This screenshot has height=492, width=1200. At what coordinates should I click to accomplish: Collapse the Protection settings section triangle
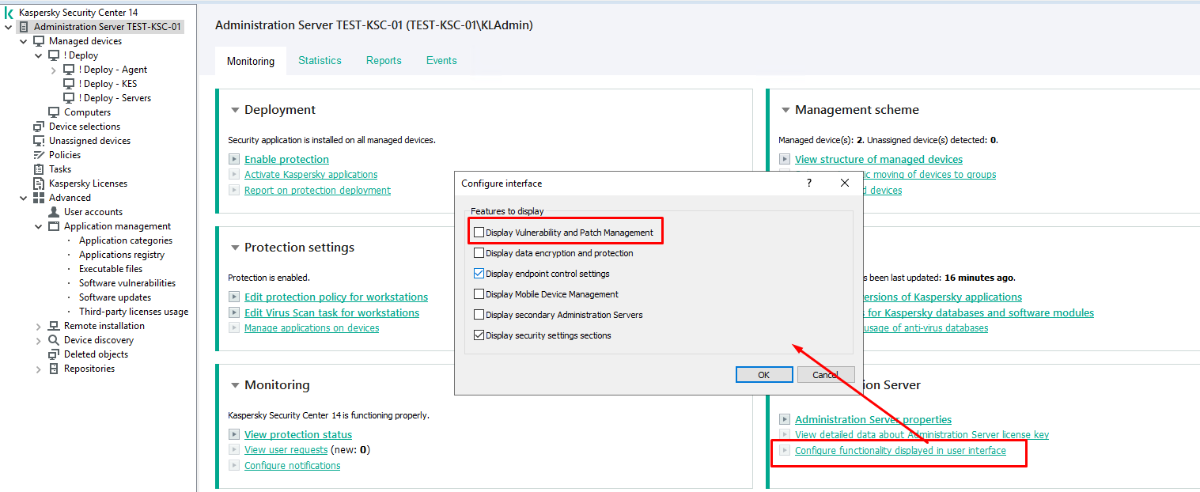[x=235, y=248]
